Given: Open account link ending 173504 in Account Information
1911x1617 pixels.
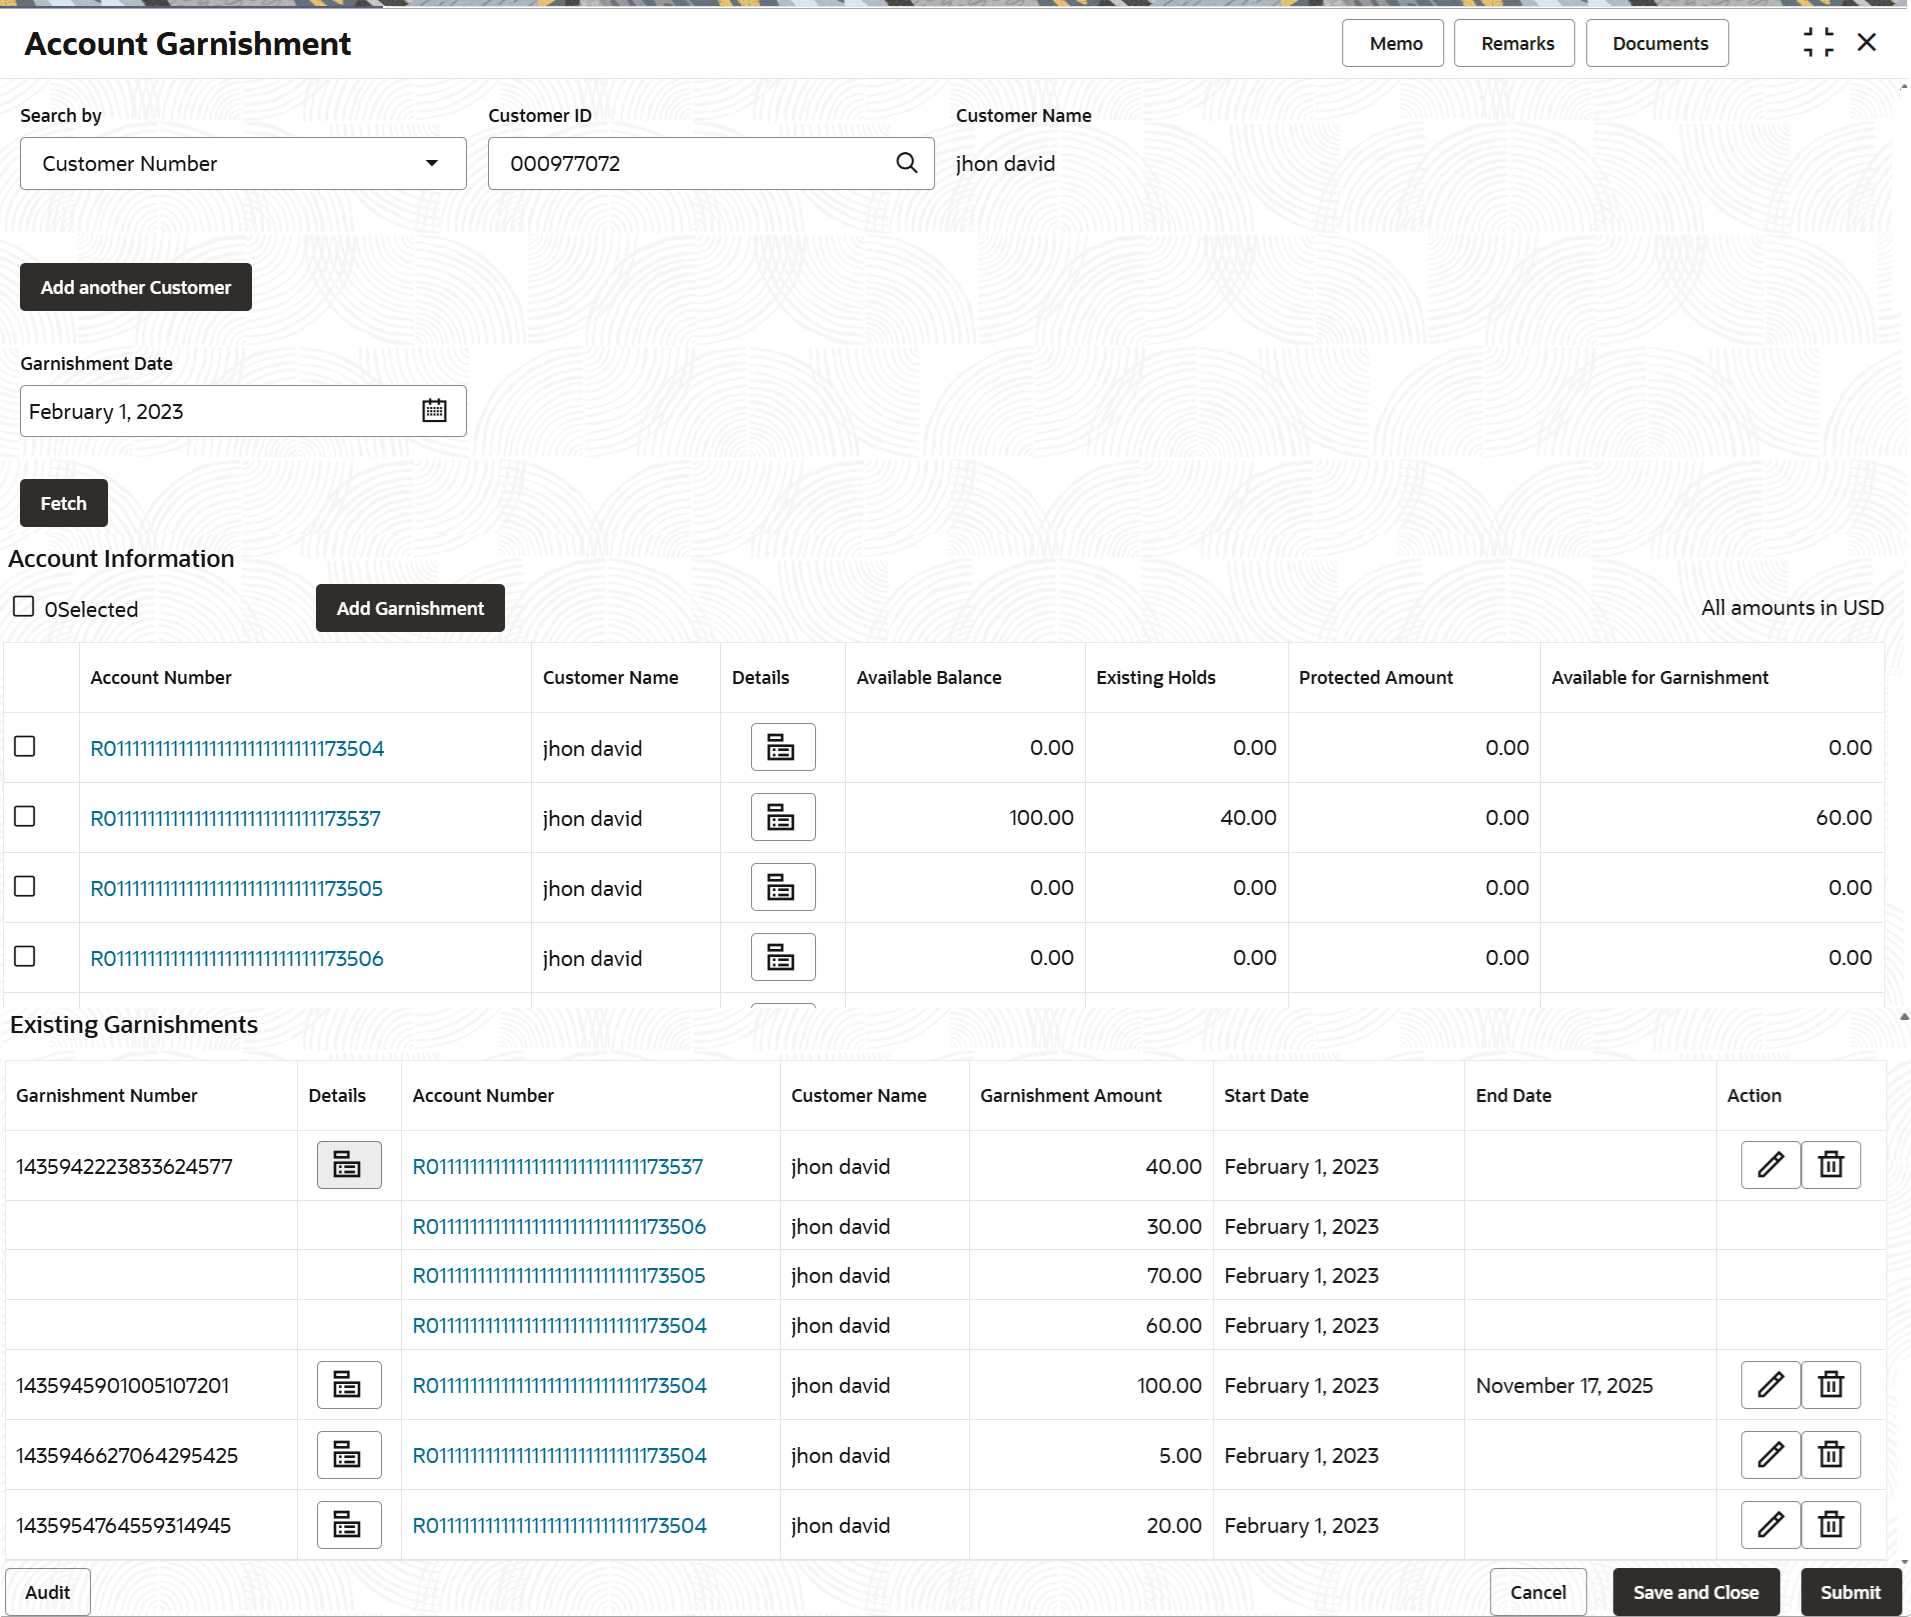Looking at the screenshot, I should 237,748.
